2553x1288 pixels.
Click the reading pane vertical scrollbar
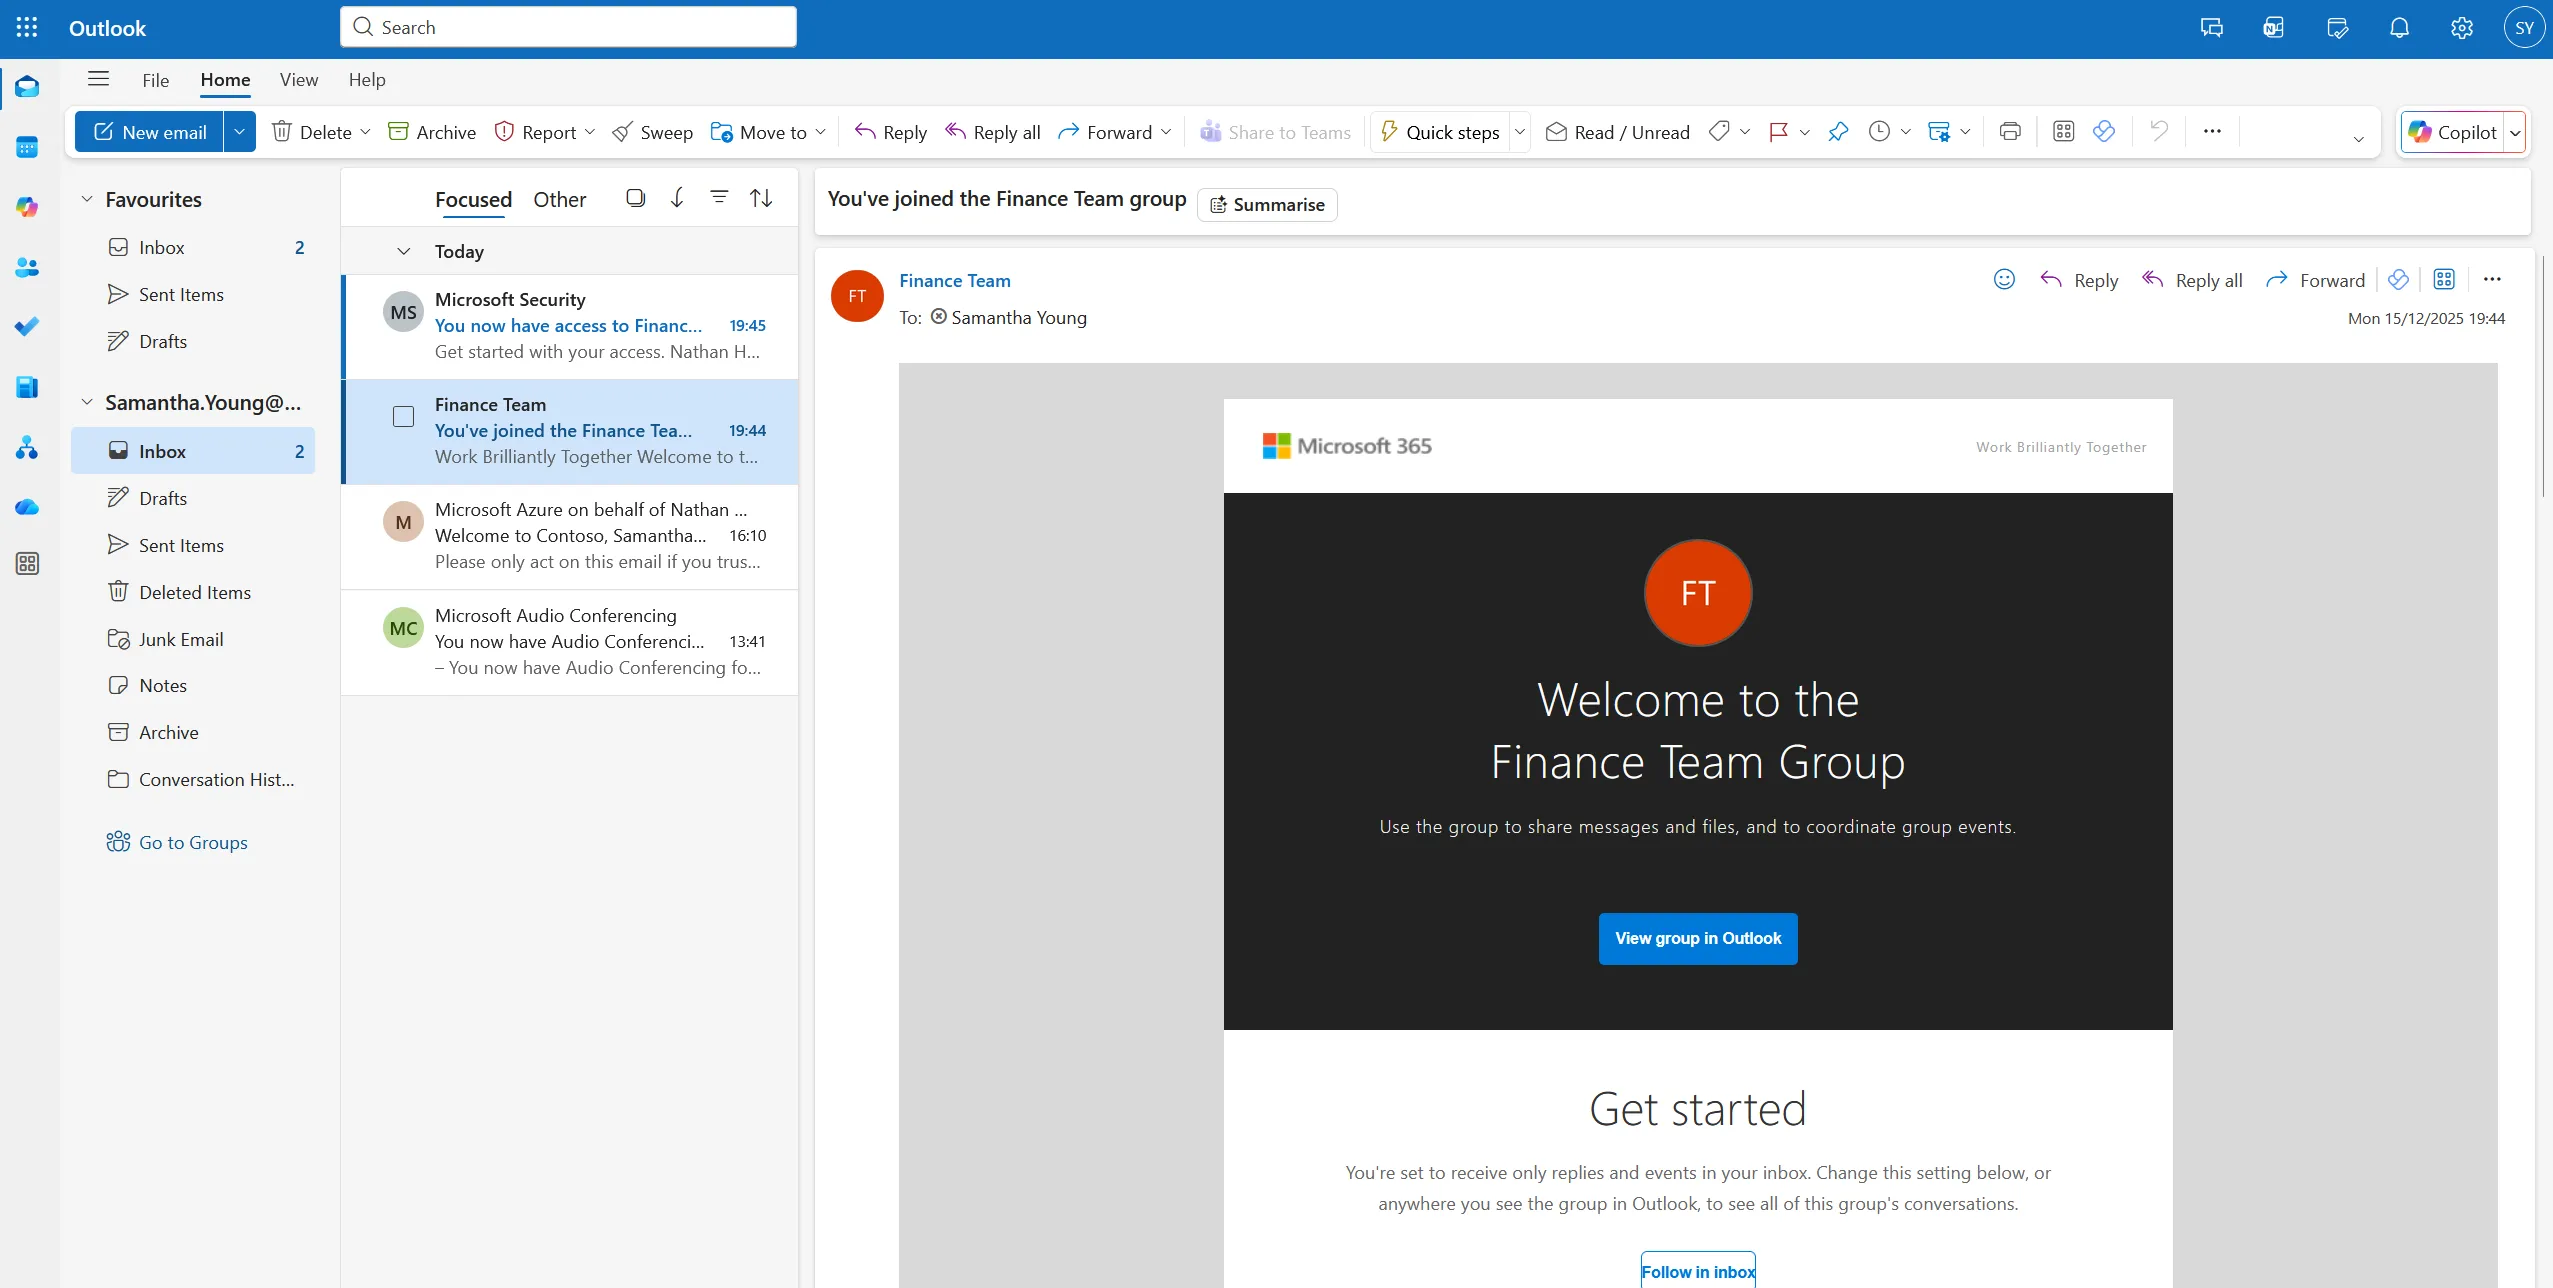2543,376
